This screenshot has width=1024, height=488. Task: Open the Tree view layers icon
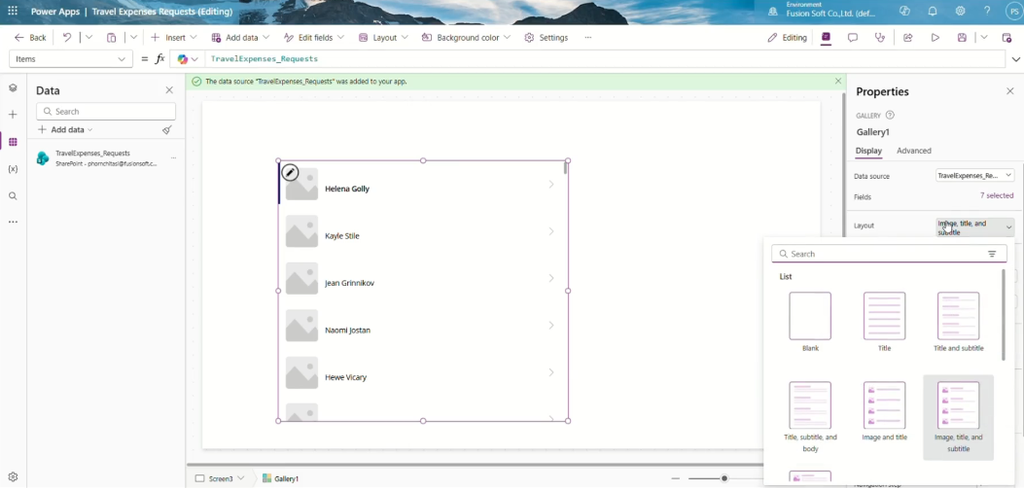pyautogui.click(x=12, y=88)
